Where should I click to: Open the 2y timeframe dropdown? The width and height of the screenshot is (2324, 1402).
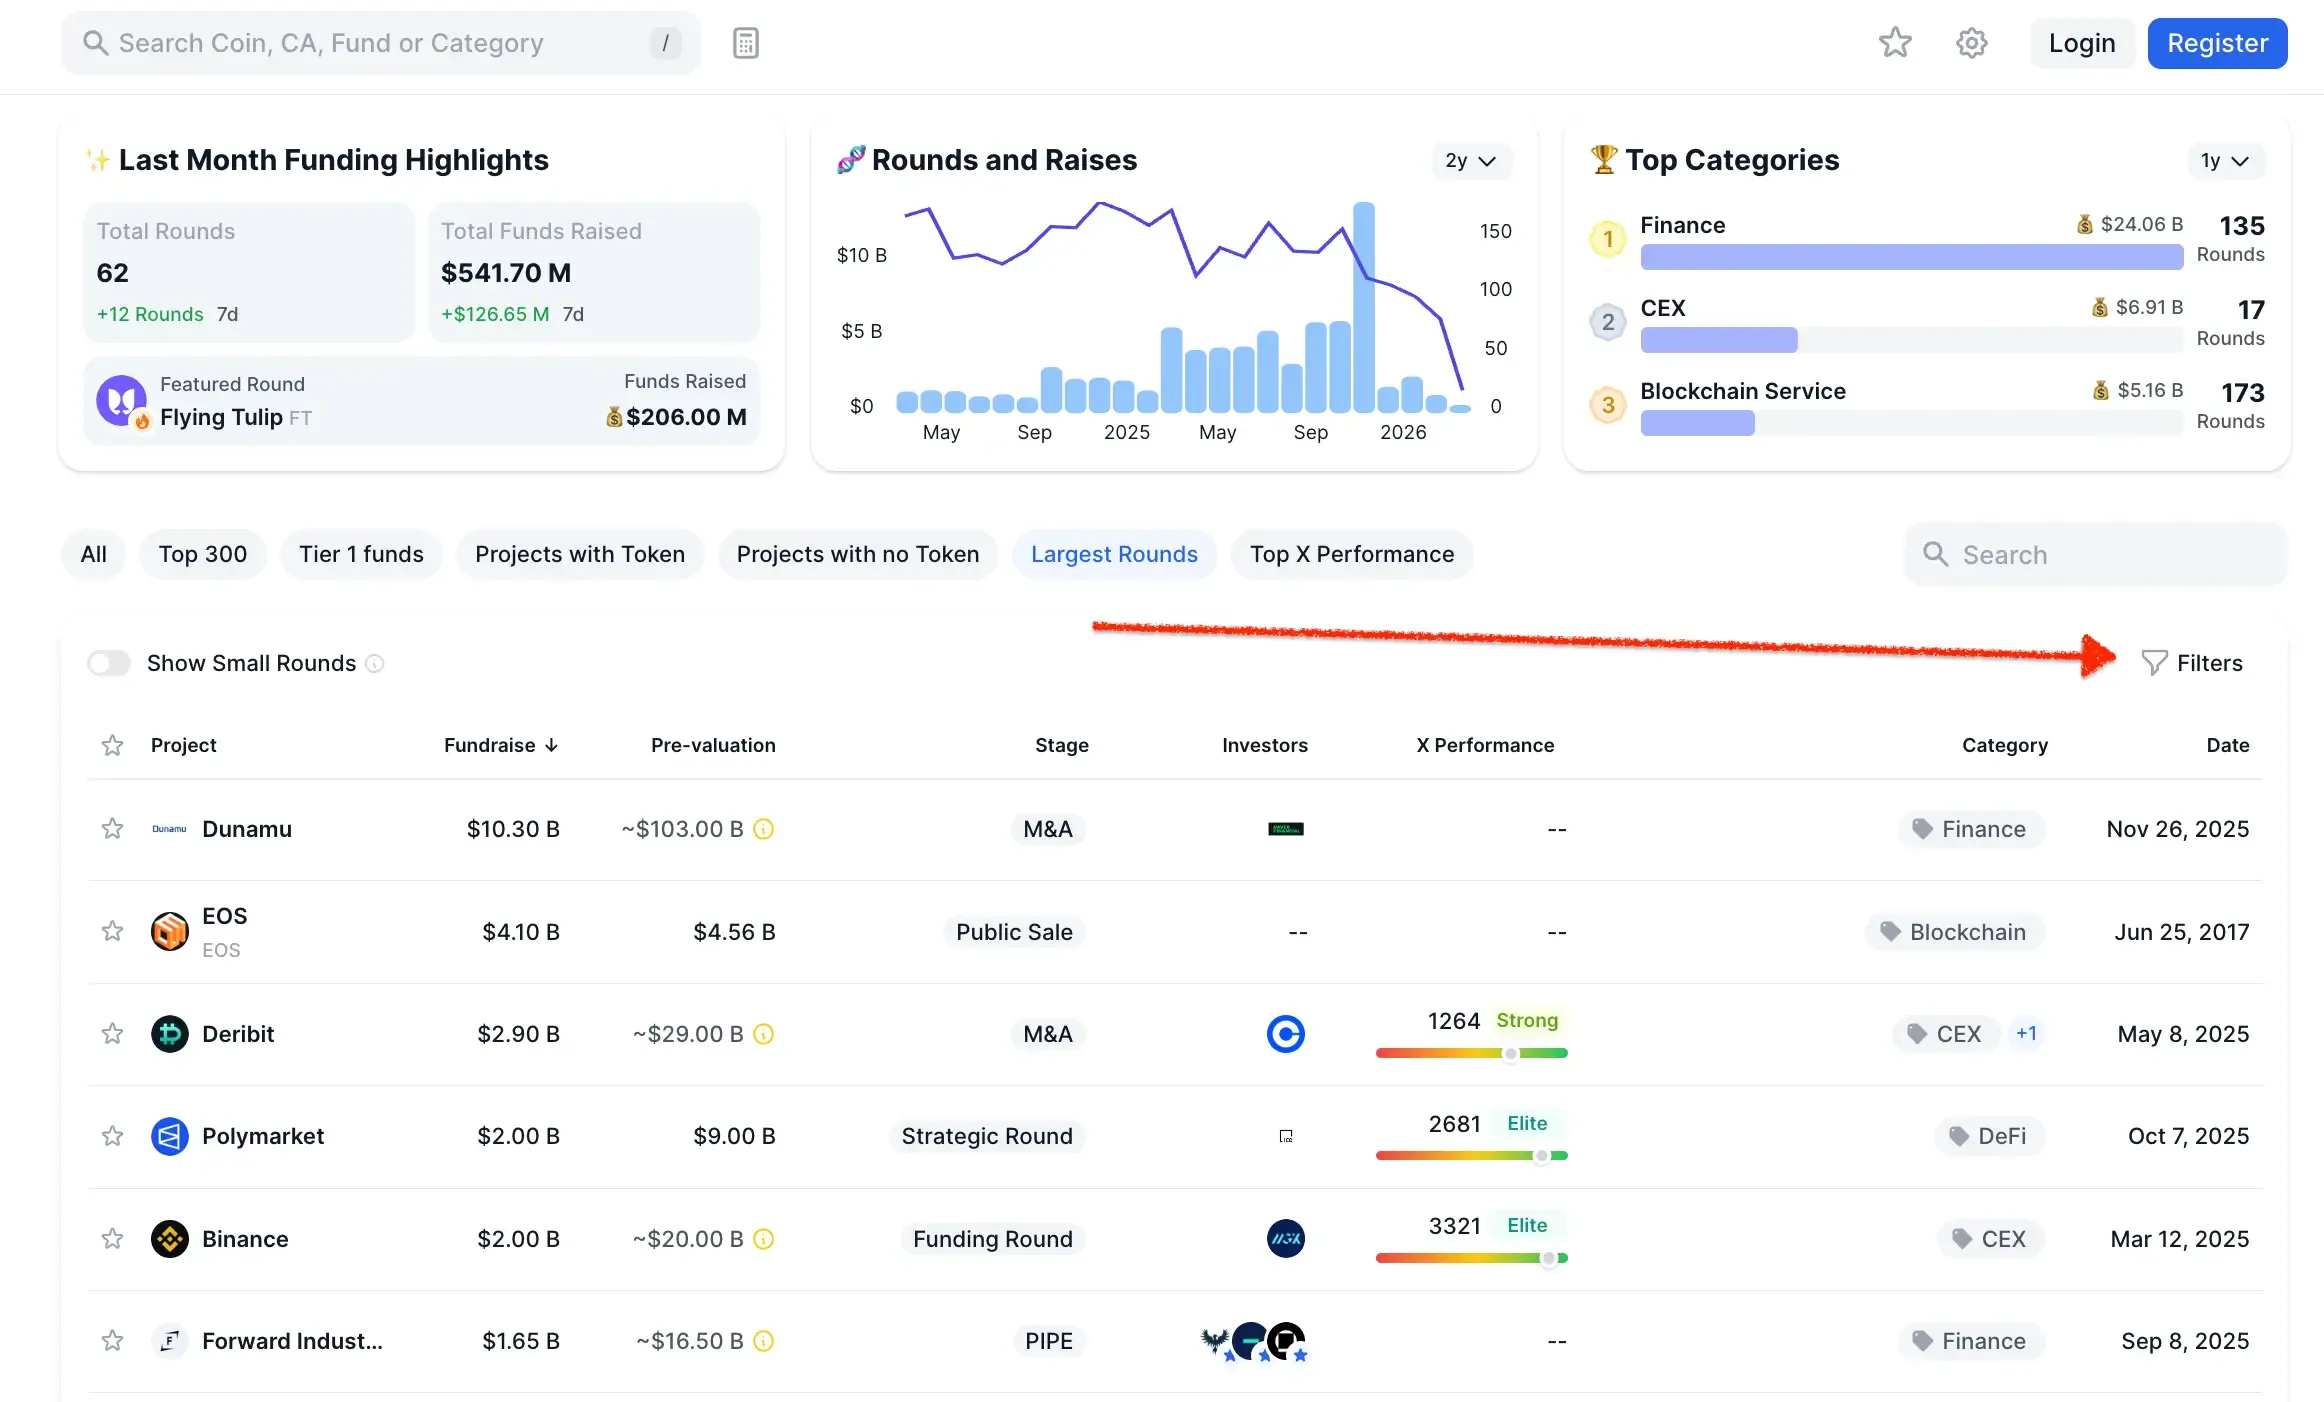[1470, 161]
